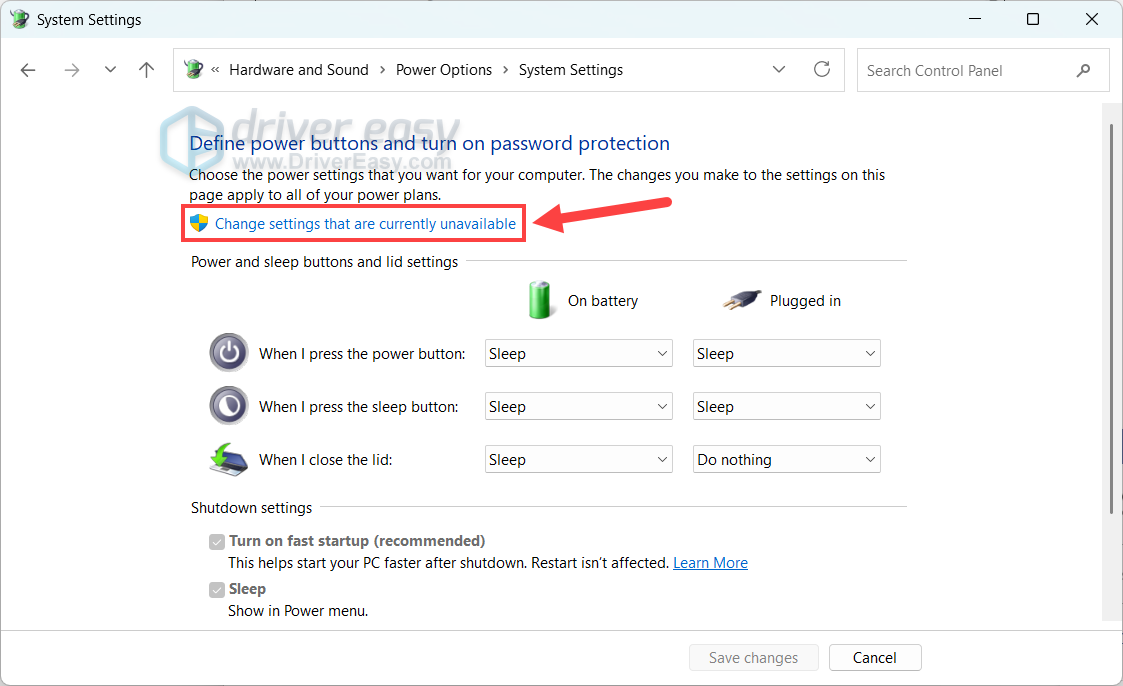Click When I close the lid label
Screen dimensions: 1123x686
(326, 460)
